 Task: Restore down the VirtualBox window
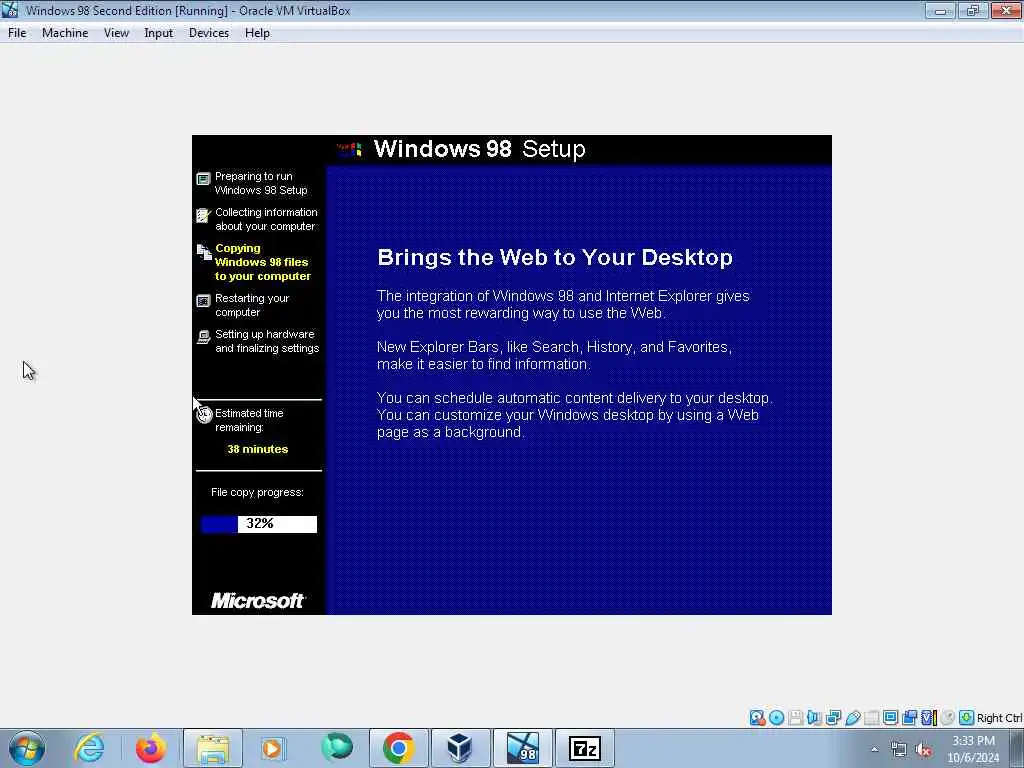pos(972,10)
